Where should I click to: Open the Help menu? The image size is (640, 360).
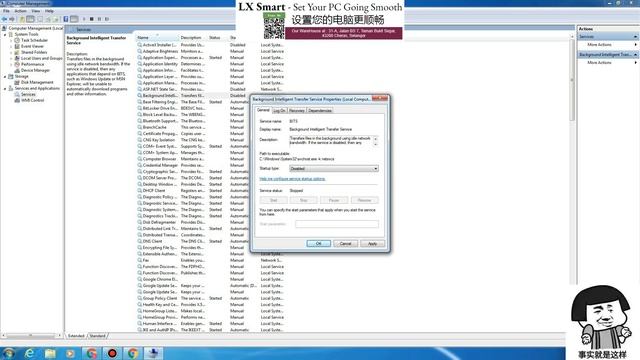click(x=49, y=11)
